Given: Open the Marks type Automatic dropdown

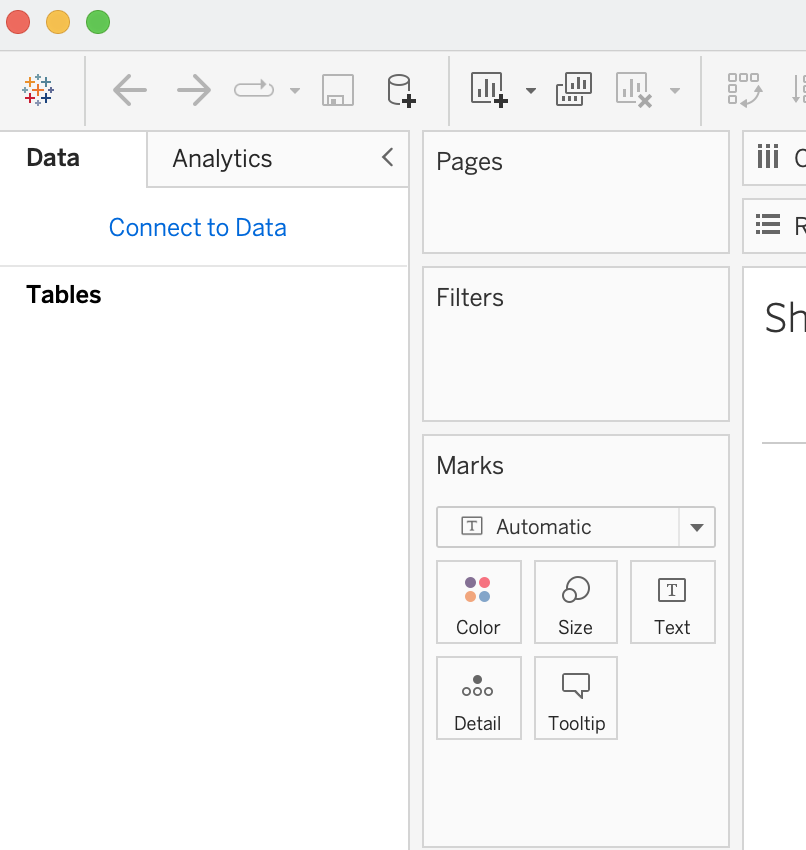Looking at the screenshot, I should pyautogui.click(x=576, y=527).
